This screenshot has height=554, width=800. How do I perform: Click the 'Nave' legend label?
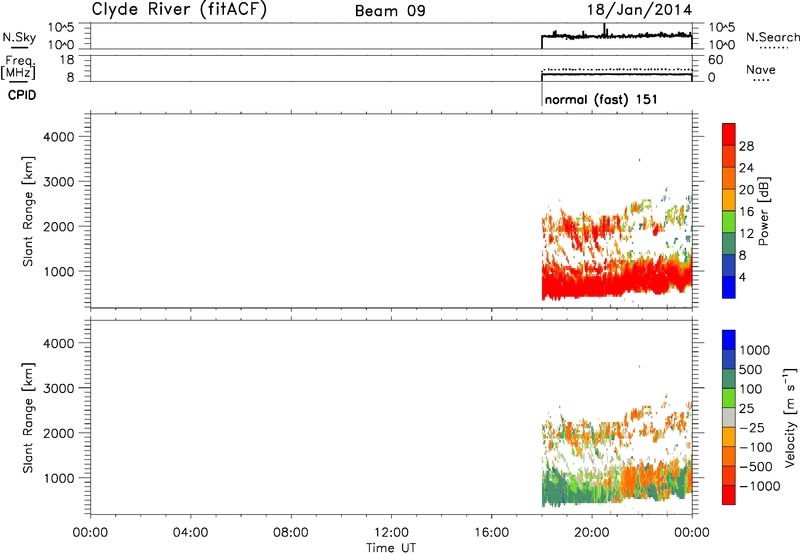[x=760, y=70]
